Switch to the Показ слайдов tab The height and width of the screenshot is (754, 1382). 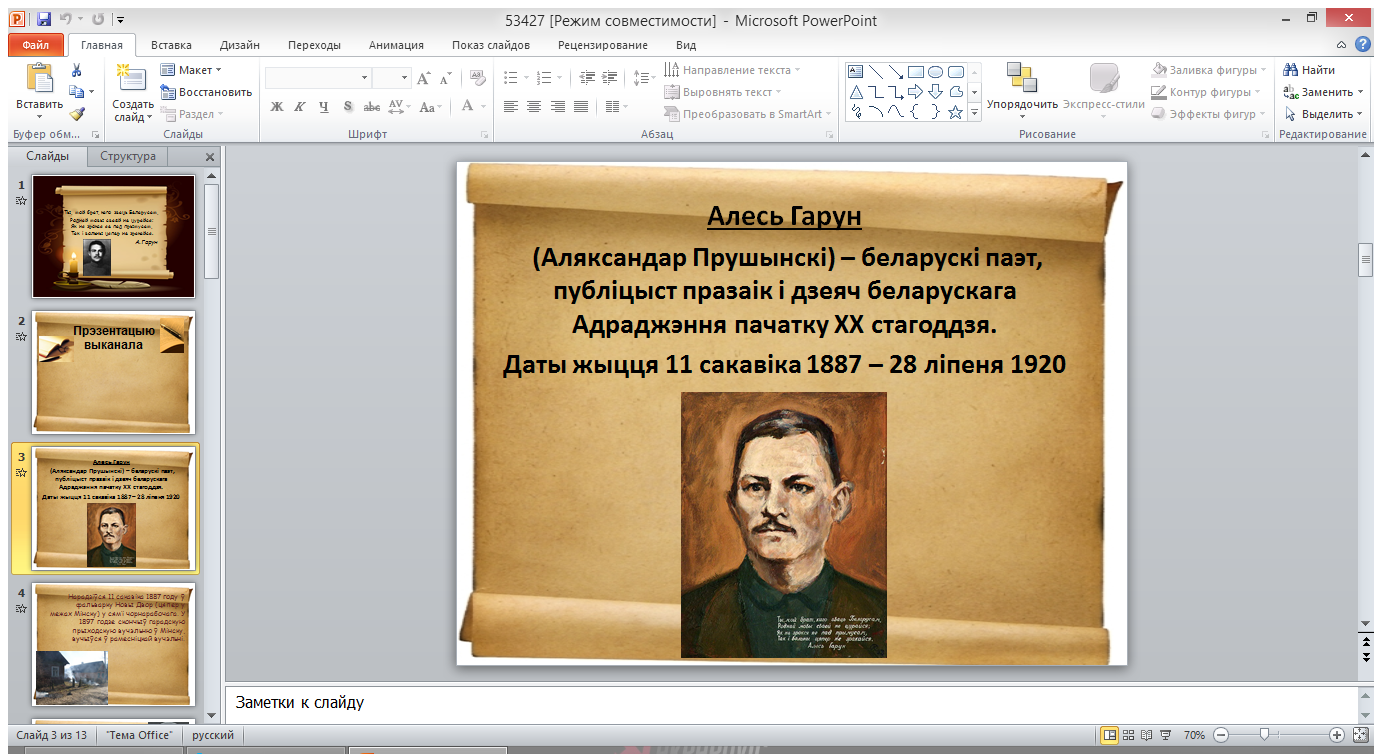[490, 45]
